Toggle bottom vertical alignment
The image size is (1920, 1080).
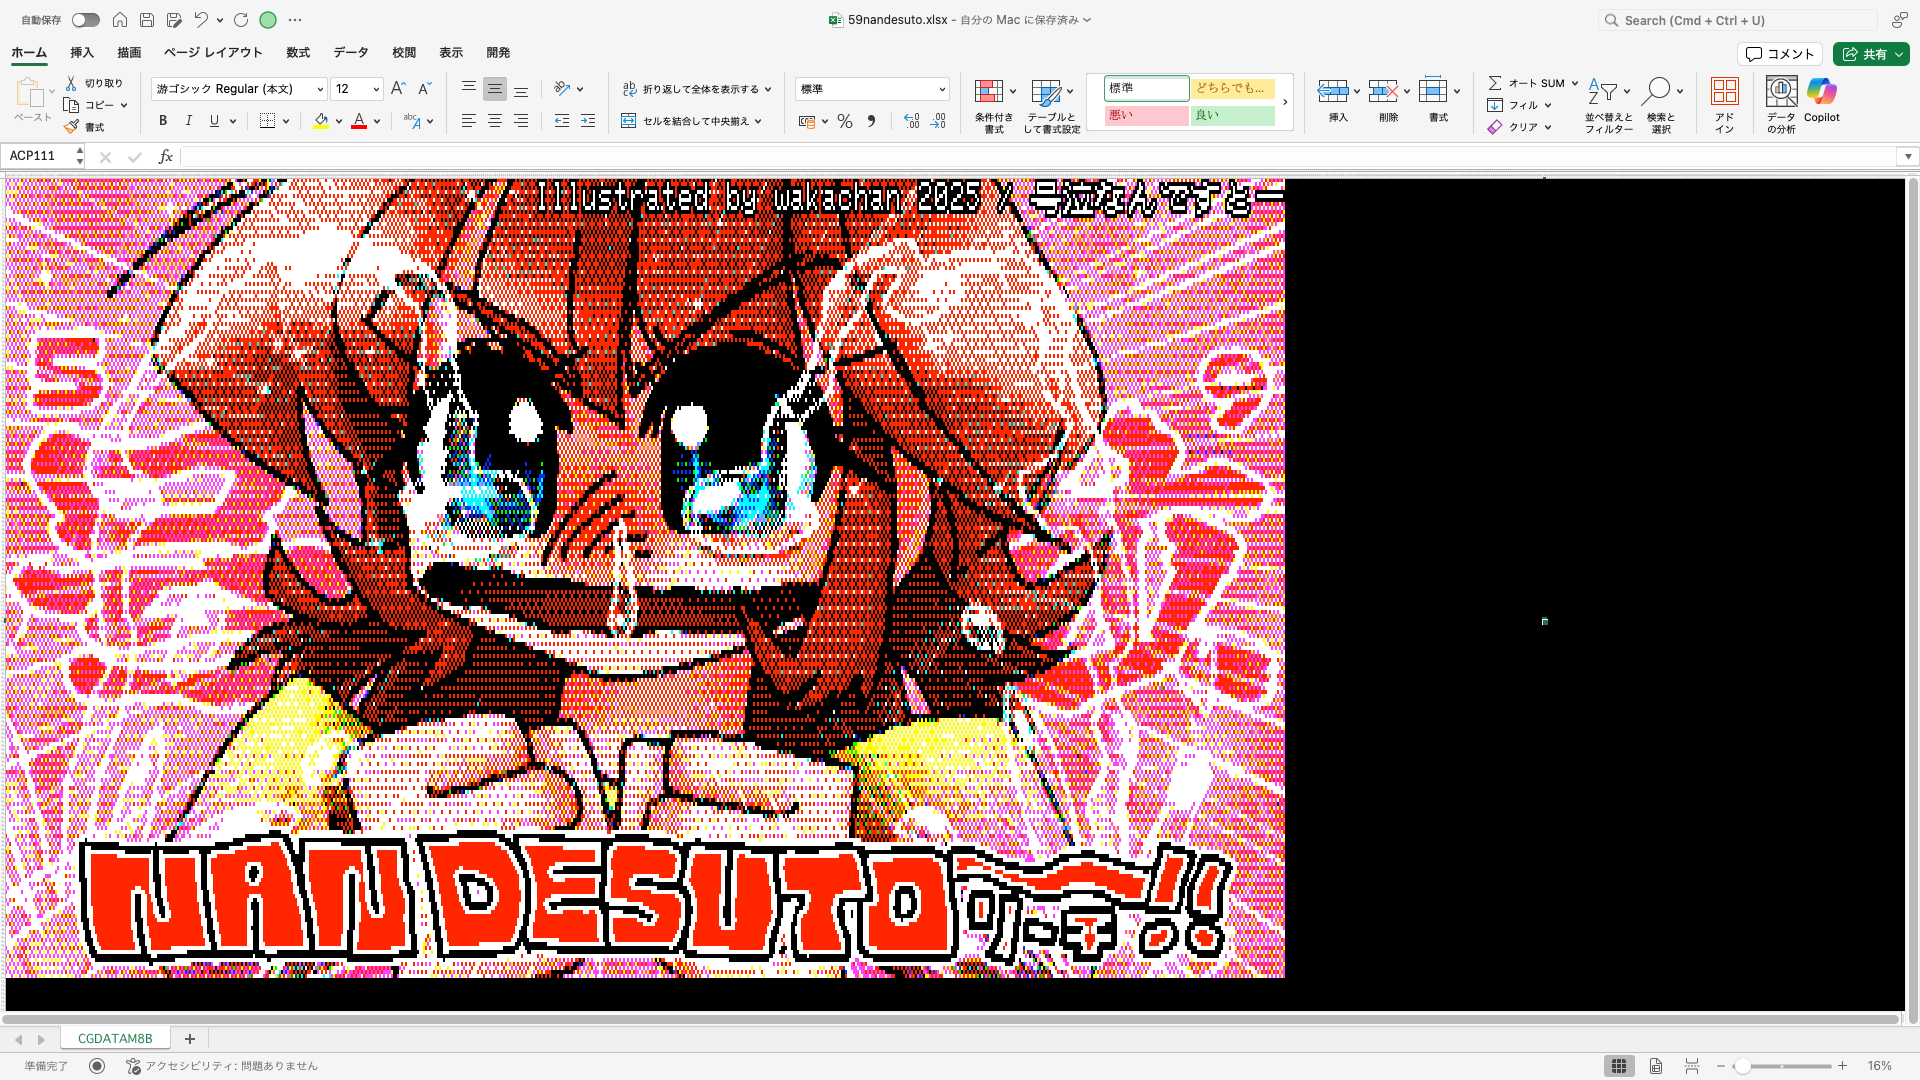tap(521, 89)
